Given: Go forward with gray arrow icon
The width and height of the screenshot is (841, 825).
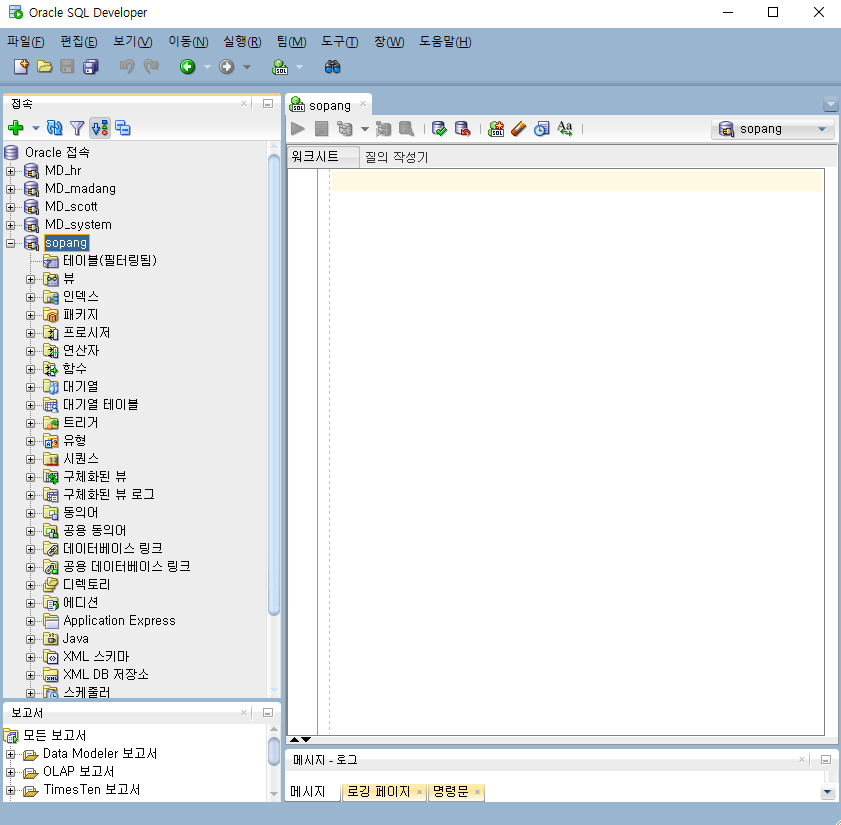Looking at the screenshot, I should point(227,67).
